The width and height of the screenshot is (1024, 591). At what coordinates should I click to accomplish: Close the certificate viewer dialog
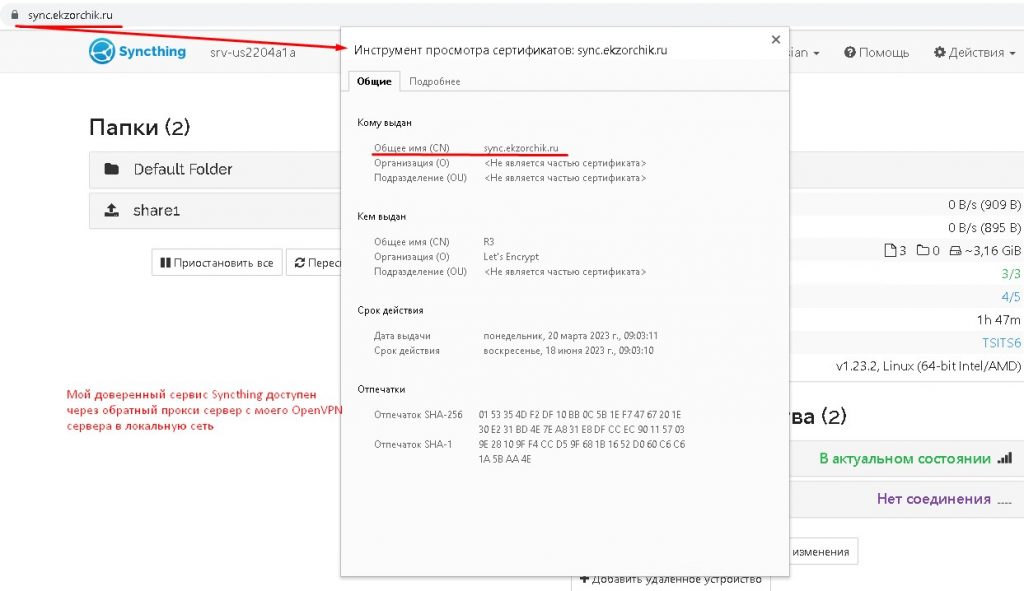775,40
